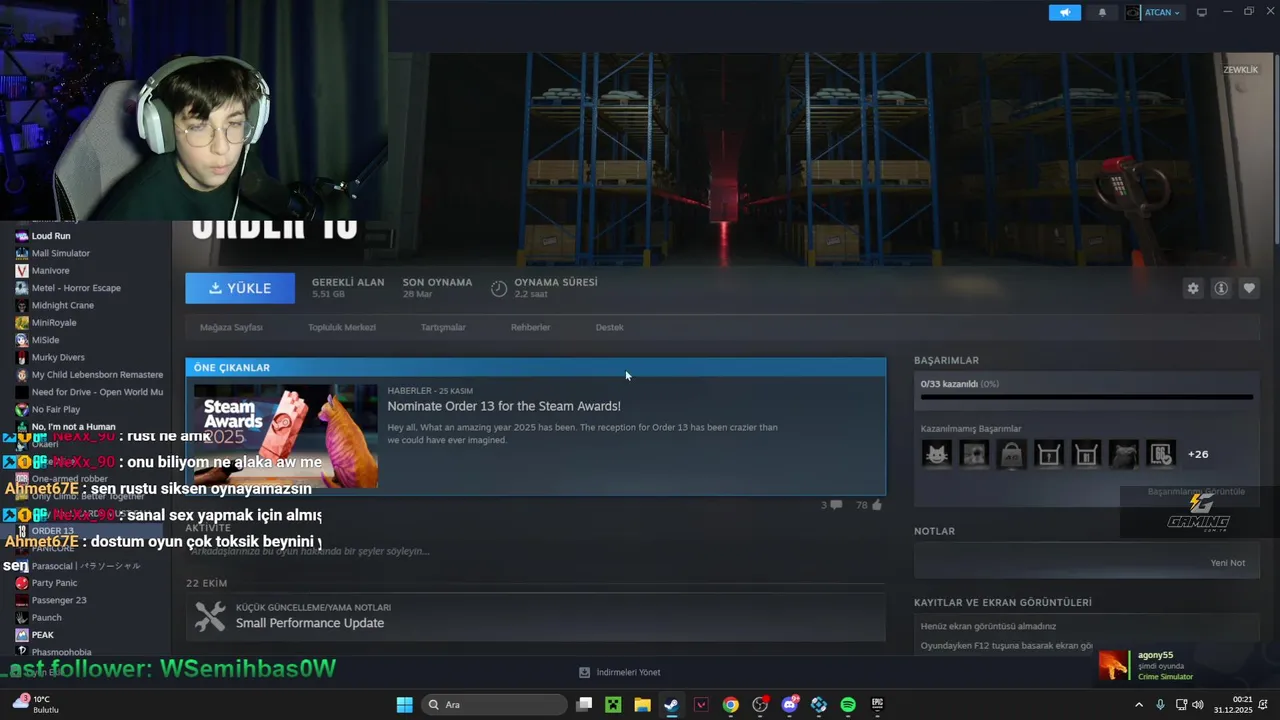
Task: Click the taskbar Ara search box
Action: (494, 705)
